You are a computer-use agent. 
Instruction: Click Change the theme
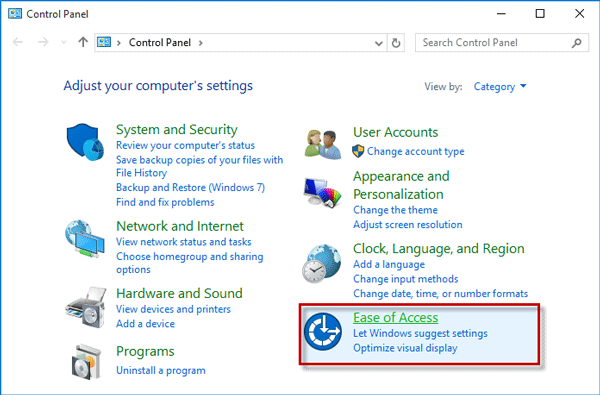pos(395,210)
